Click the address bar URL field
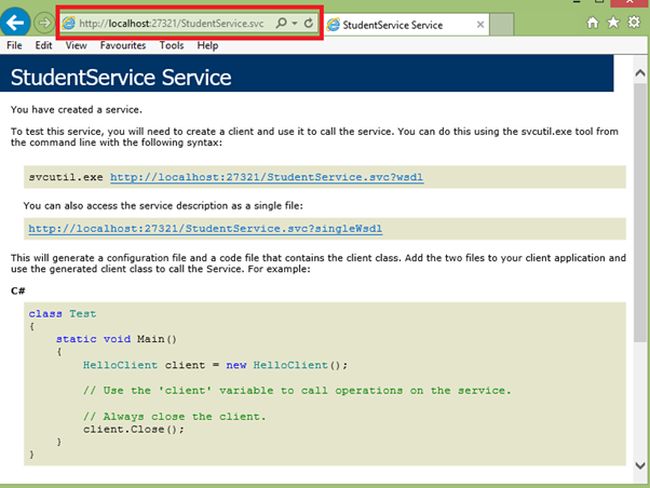The image size is (650, 488). [171, 23]
